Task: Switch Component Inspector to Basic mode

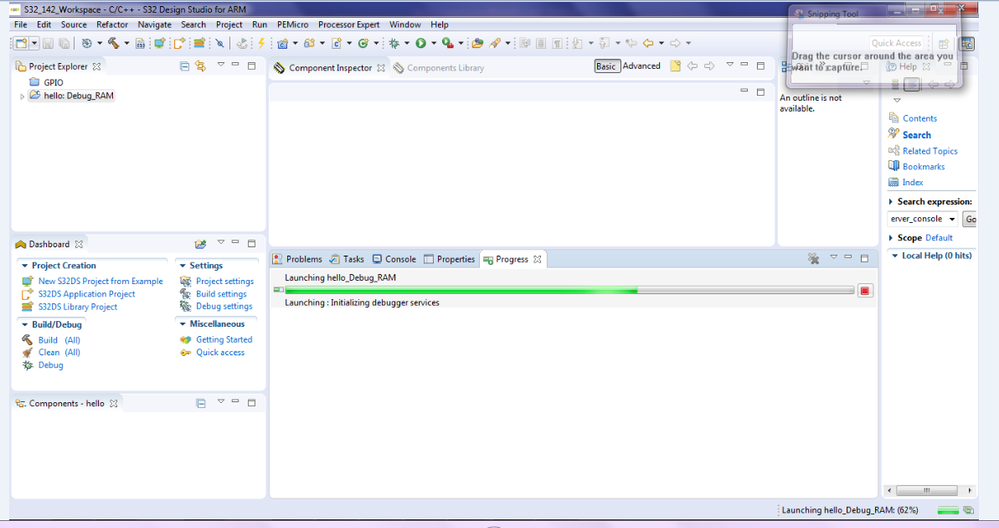Action: pyautogui.click(x=607, y=66)
